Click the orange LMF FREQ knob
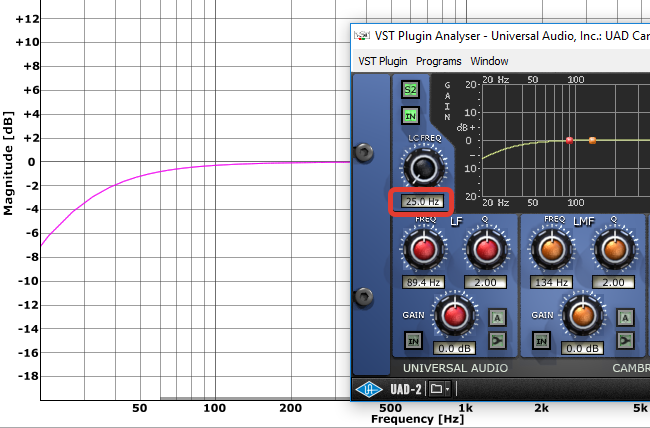 pyautogui.click(x=551, y=250)
